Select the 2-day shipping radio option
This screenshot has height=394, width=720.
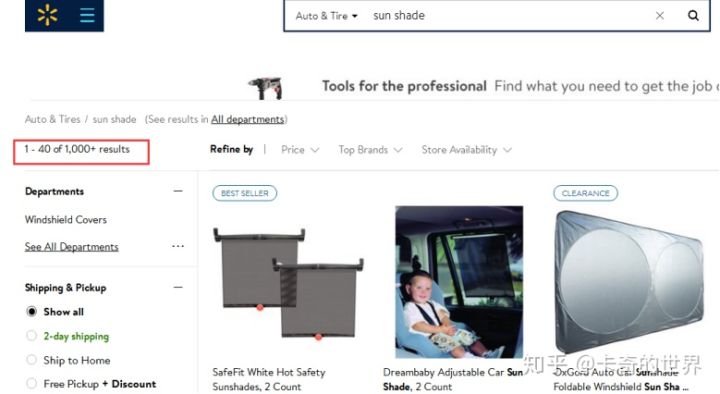pyautogui.click(x=31, y=336)
